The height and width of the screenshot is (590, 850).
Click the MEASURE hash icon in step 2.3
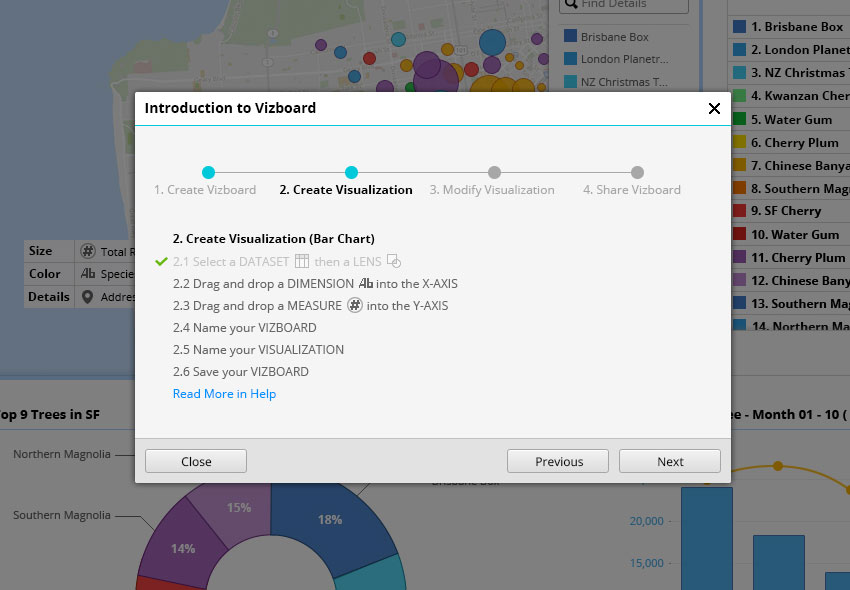coord(354,305)
